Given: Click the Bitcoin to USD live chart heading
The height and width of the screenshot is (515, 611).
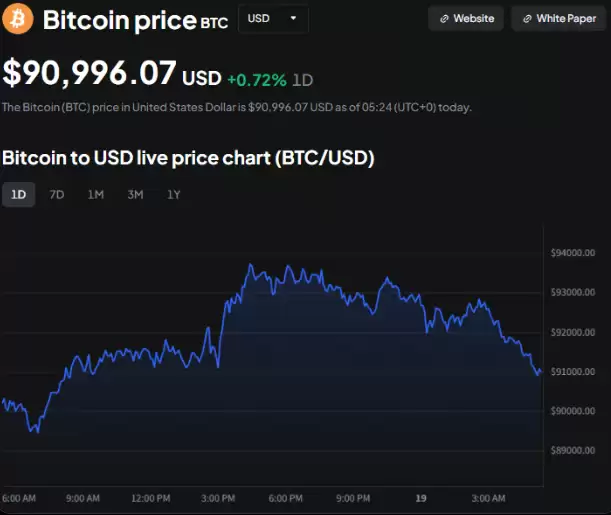Looking at the screenshot, I should pyautogui.click(x=188, y=158).
